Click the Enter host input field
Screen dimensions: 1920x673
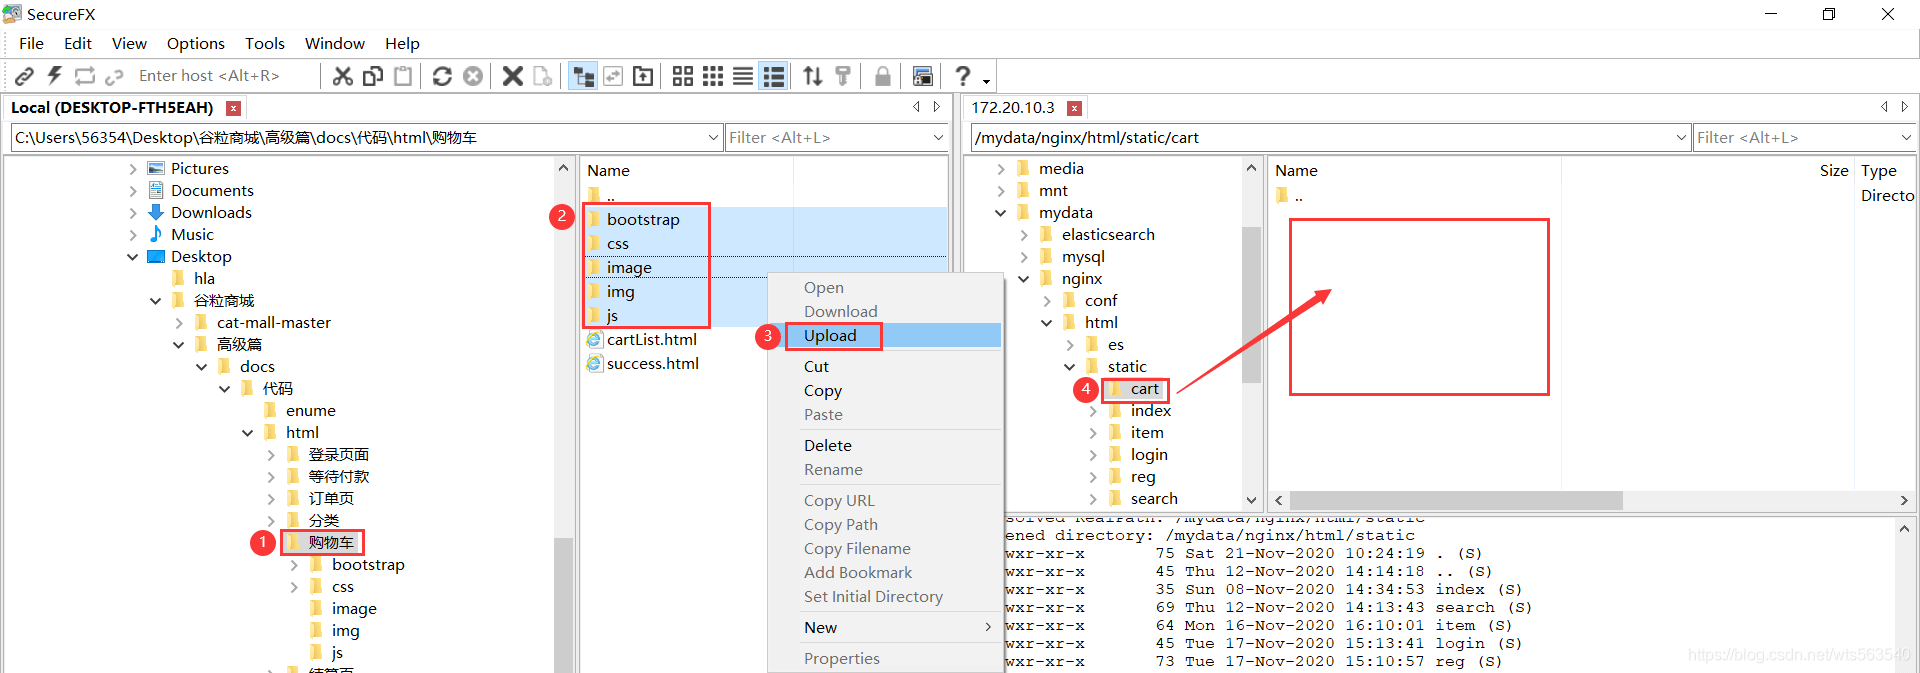click(226, 76)
